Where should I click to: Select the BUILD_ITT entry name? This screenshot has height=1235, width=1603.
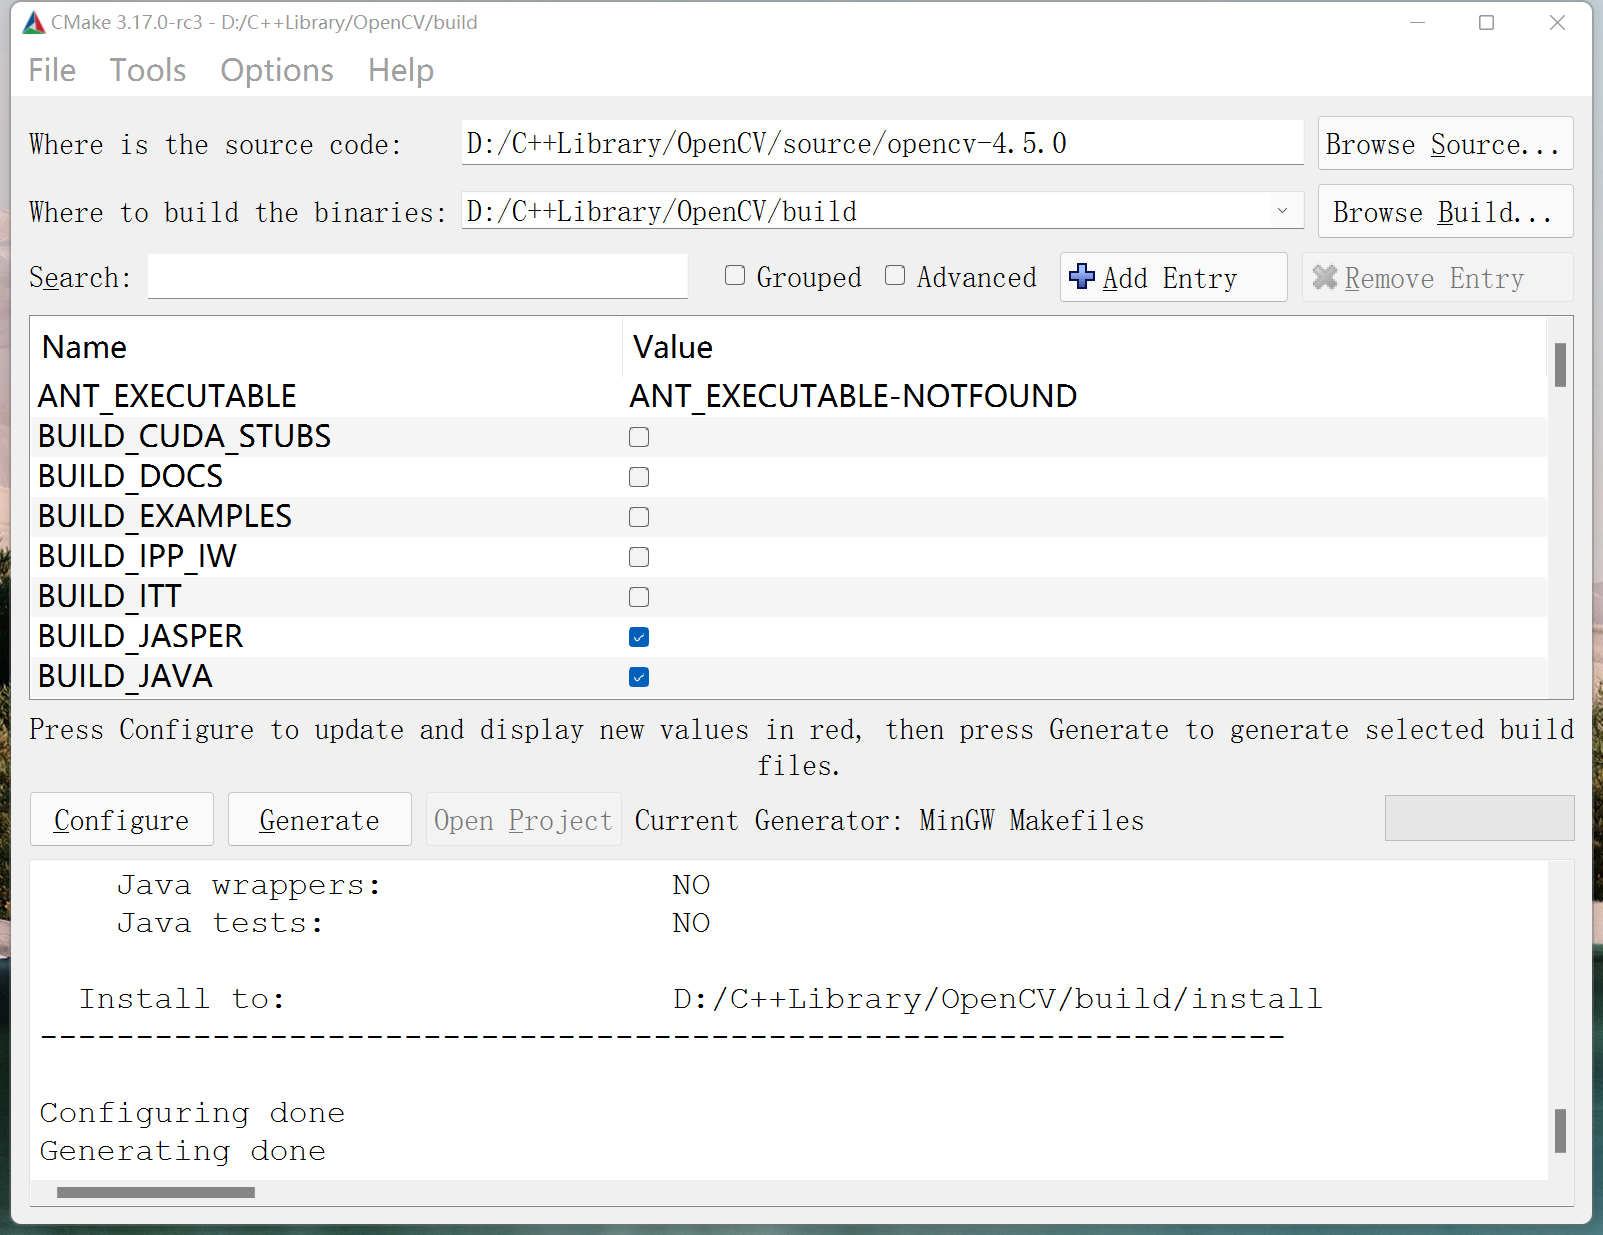click(110, 597)
